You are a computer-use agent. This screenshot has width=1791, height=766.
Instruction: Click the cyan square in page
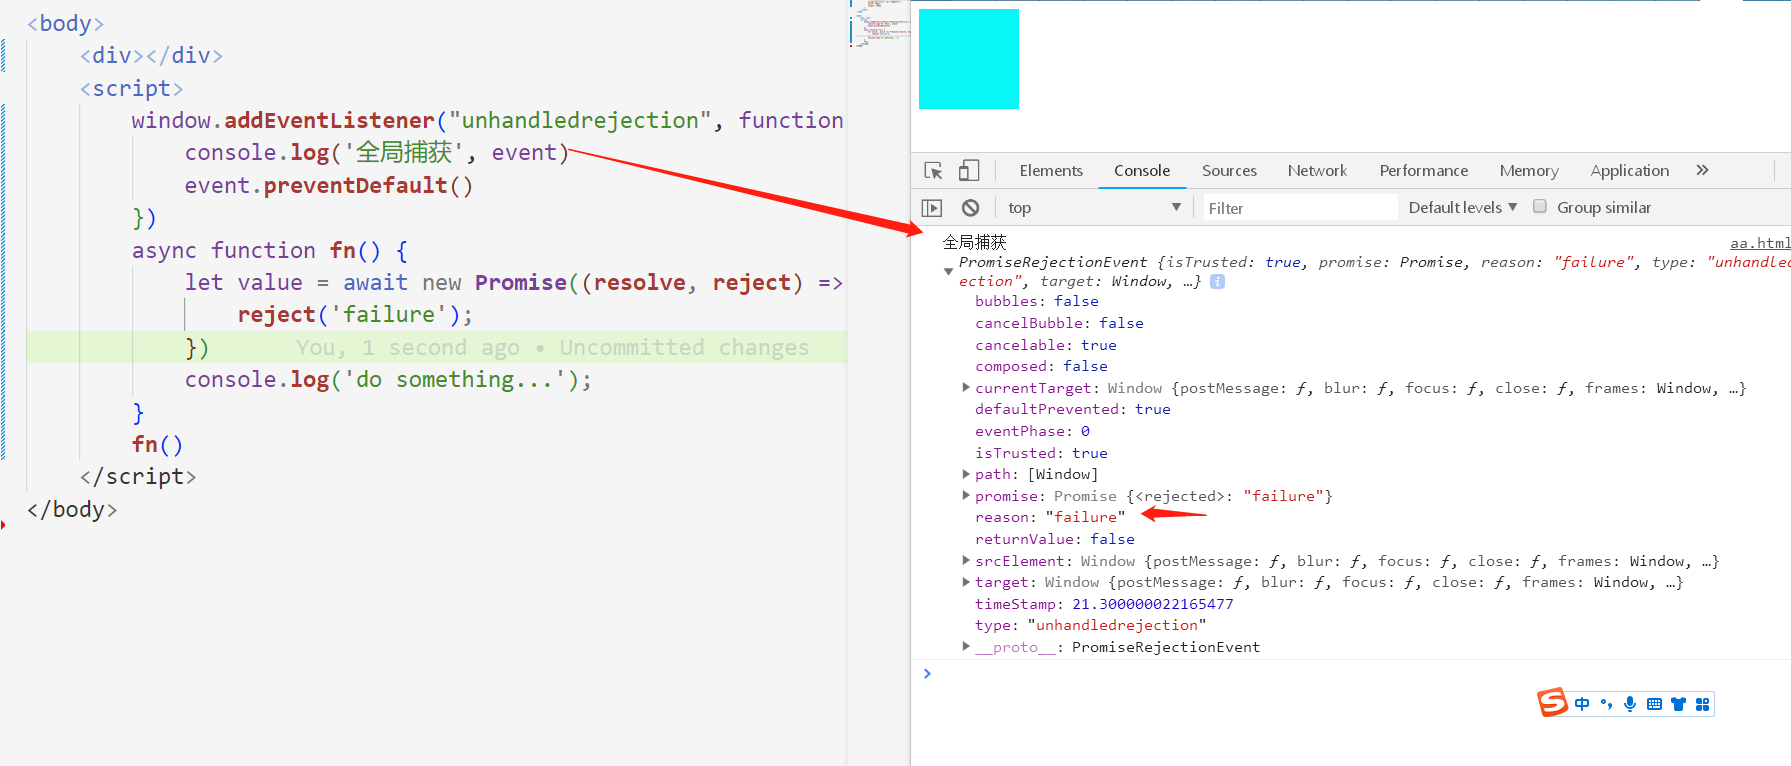click(969, 59)
